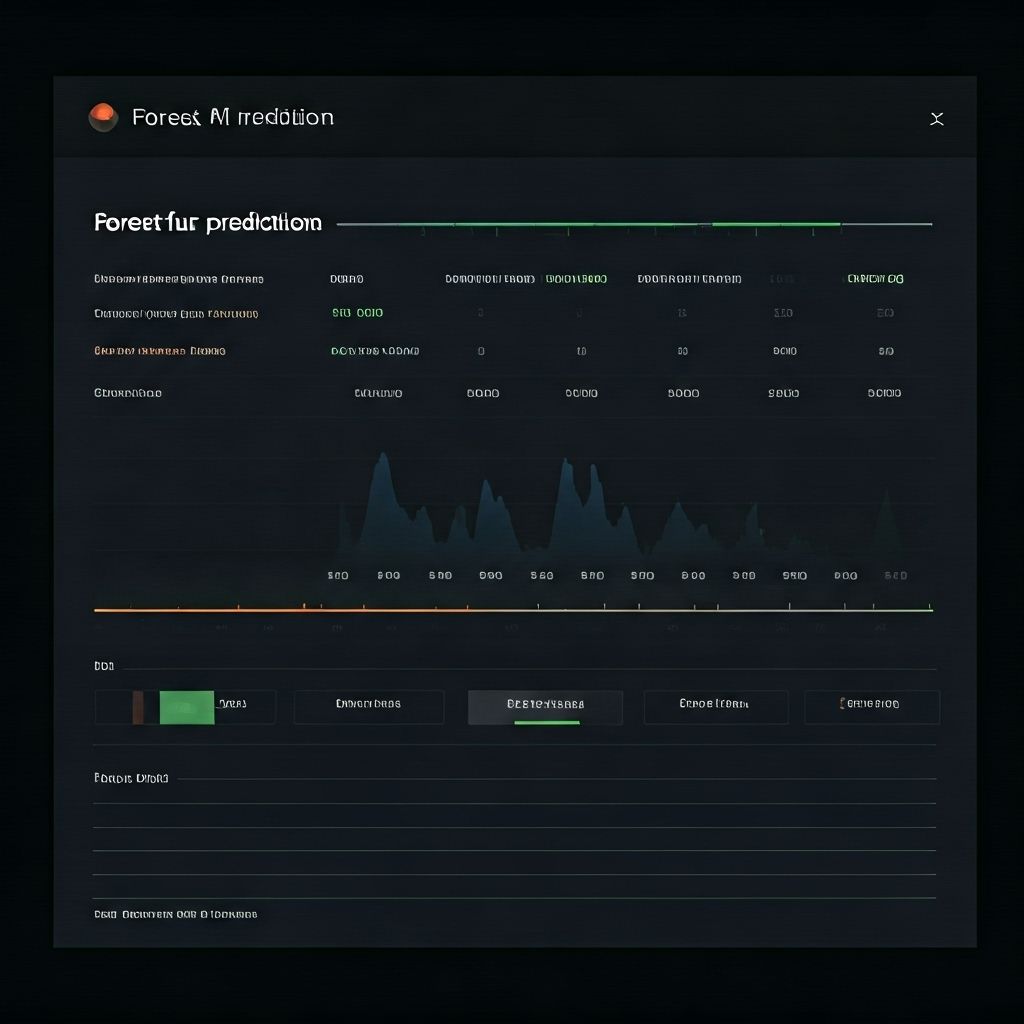Image resolution: width=1024 pixels, height=1024 pixels.
Task: Toggle the green switch in the options row
Action: point(186,707)
